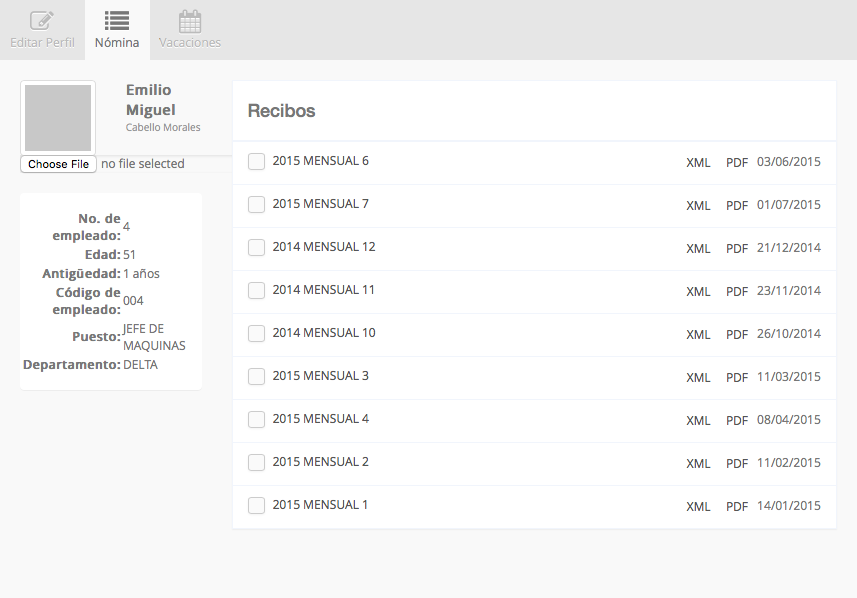857x598 pixels.
Task: Switch to the Vacaciones tab label
Action: tap(190, 43)
